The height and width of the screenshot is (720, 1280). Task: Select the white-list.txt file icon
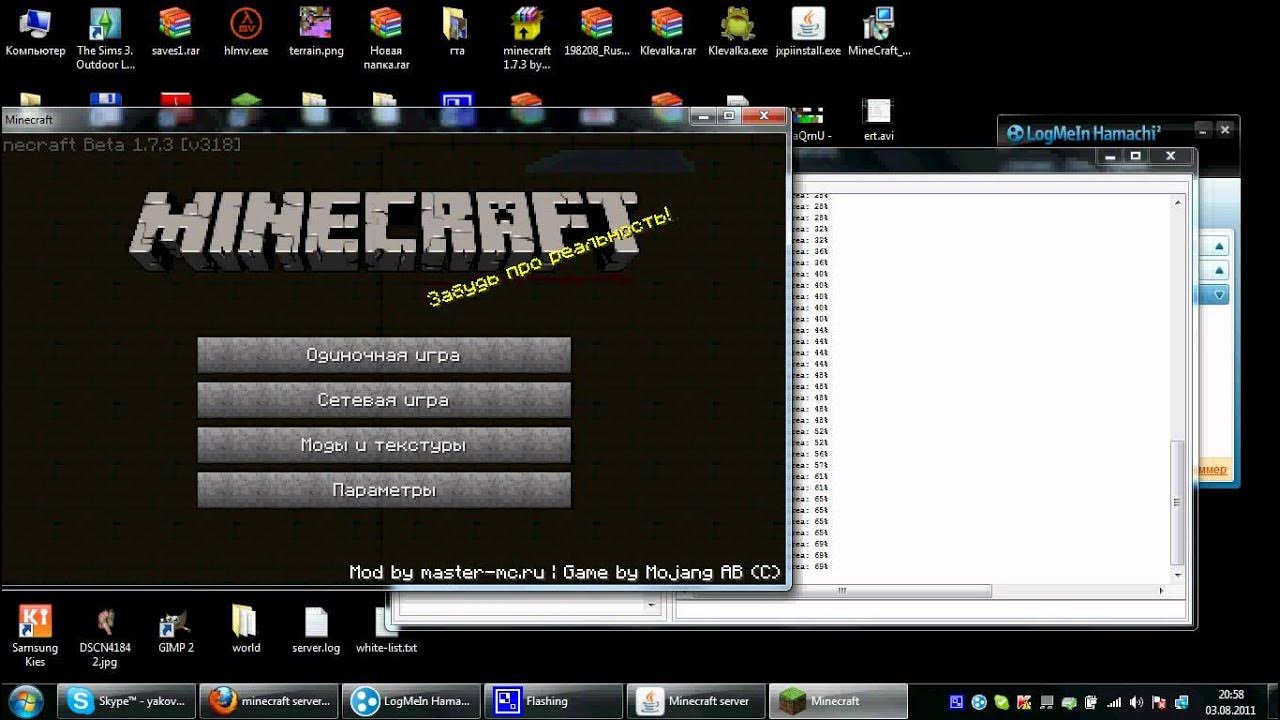tap(386, 630)
